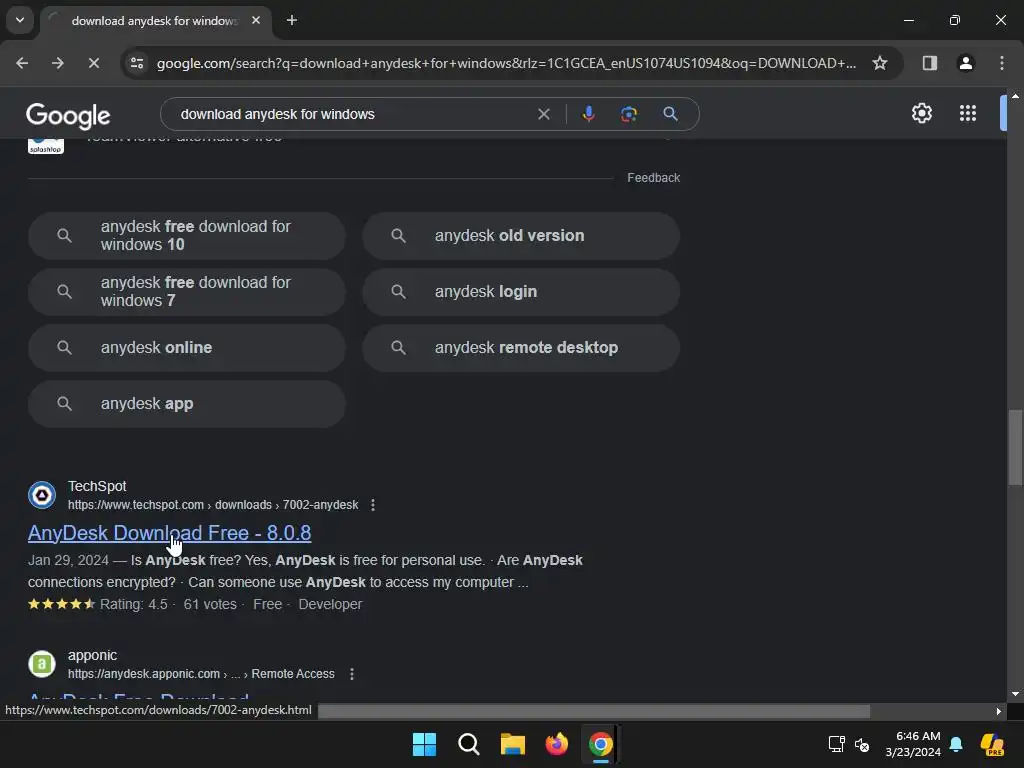This screenshot has width=1024, height=768.
Task: Open a new tab
Action: coord(292,20)
